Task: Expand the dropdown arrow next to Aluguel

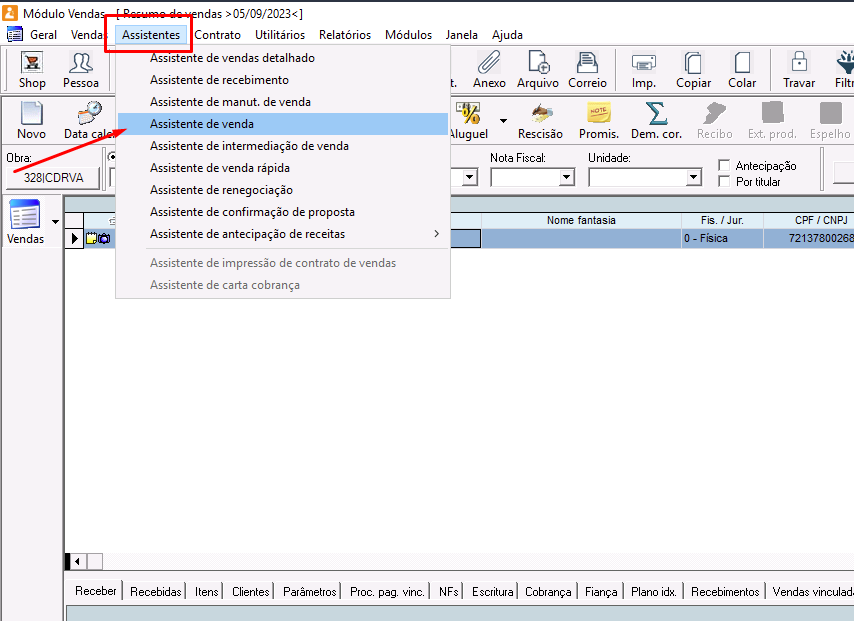Action: [x=503, y=120]
